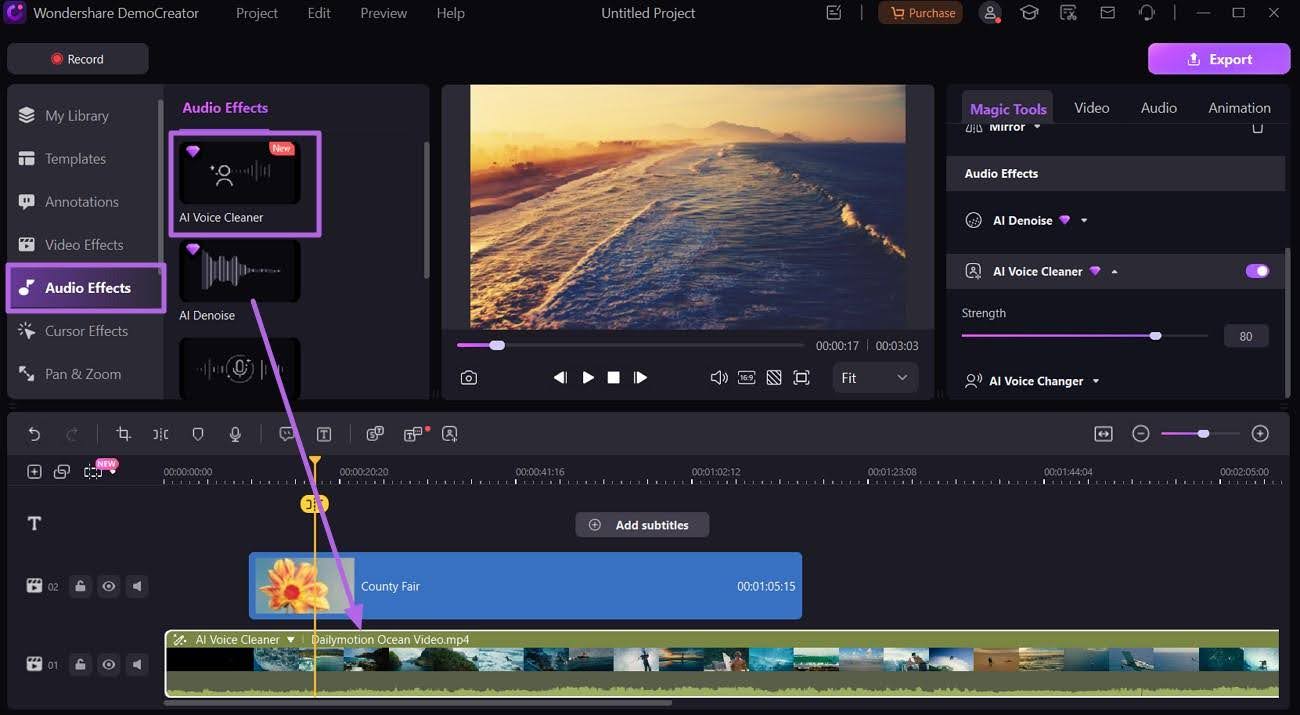The height and width of the screenshot is (715, 1300).
Task: Zoom out the timeline with minus icon
Action: tap(1141, 433)
